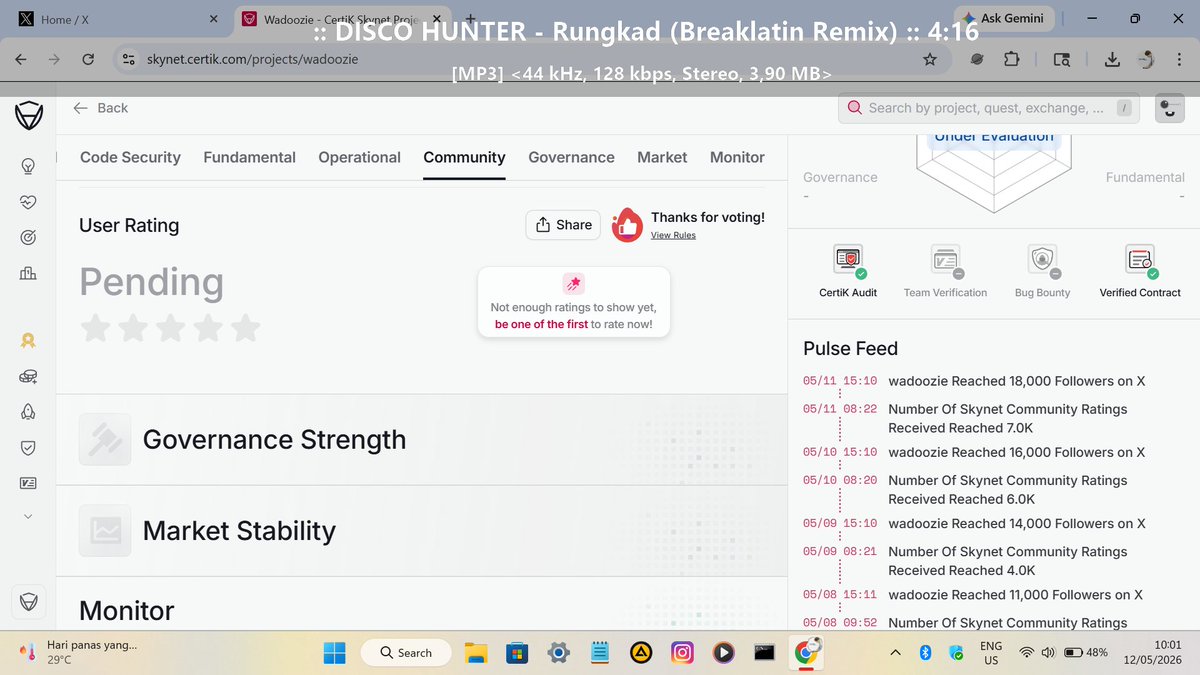Select the Community tab
1200x675 pixels.
coord(464,157)
